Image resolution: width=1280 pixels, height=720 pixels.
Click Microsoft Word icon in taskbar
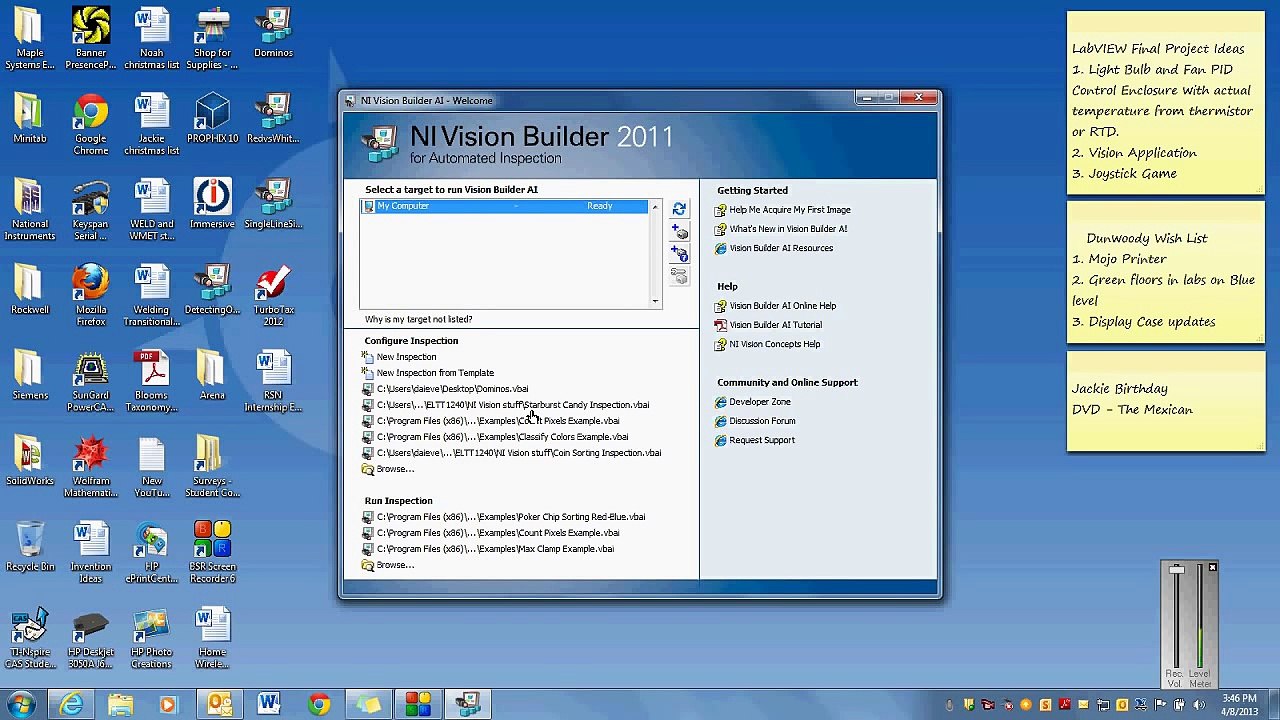click(x=268, y=704)
